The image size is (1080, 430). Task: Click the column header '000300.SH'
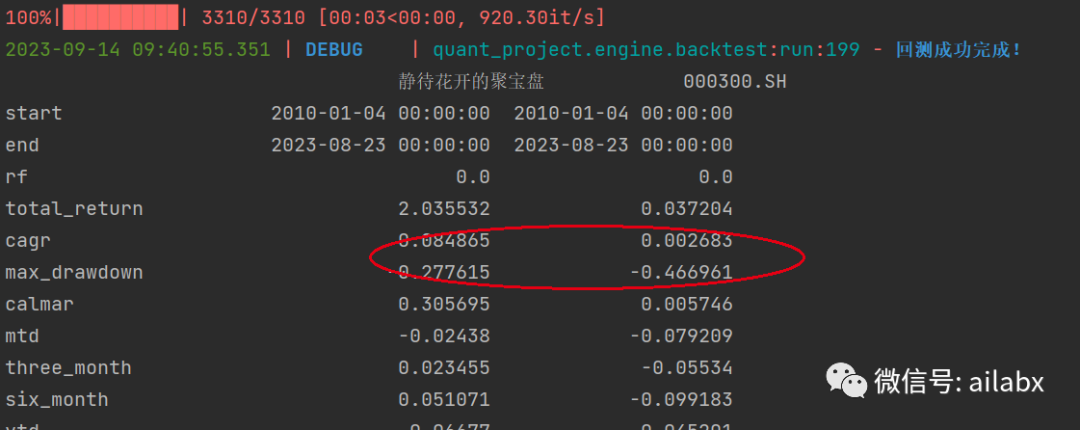coord(735,82)
